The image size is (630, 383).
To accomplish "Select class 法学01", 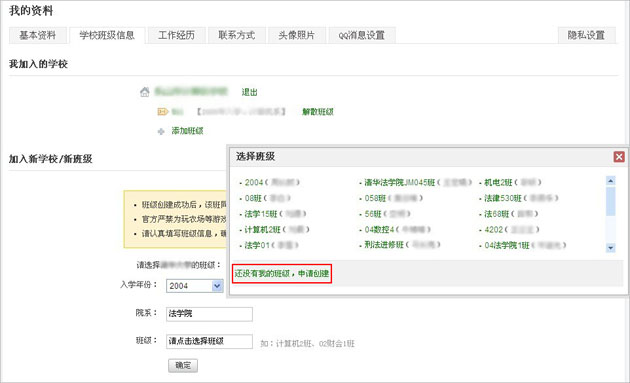I will click(x=257, y=245).
